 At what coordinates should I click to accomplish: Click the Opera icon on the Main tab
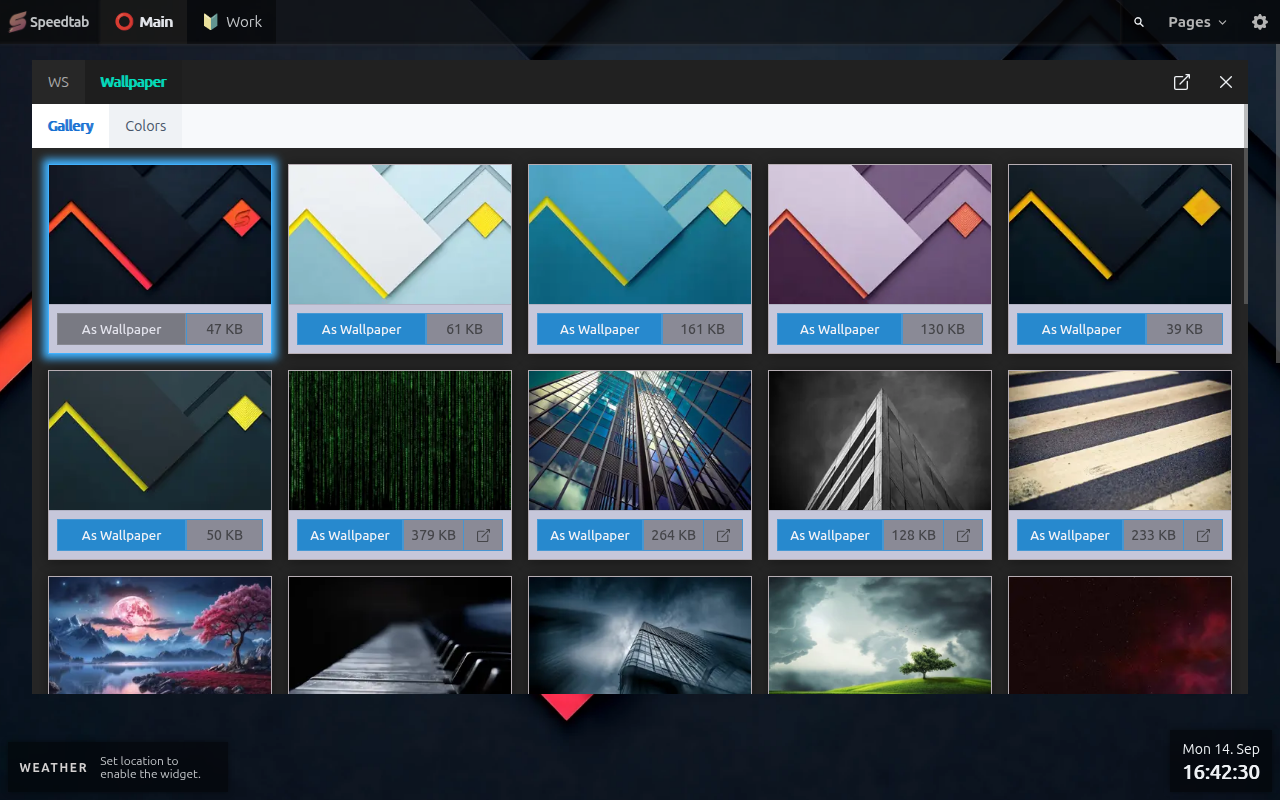point(124,22)
